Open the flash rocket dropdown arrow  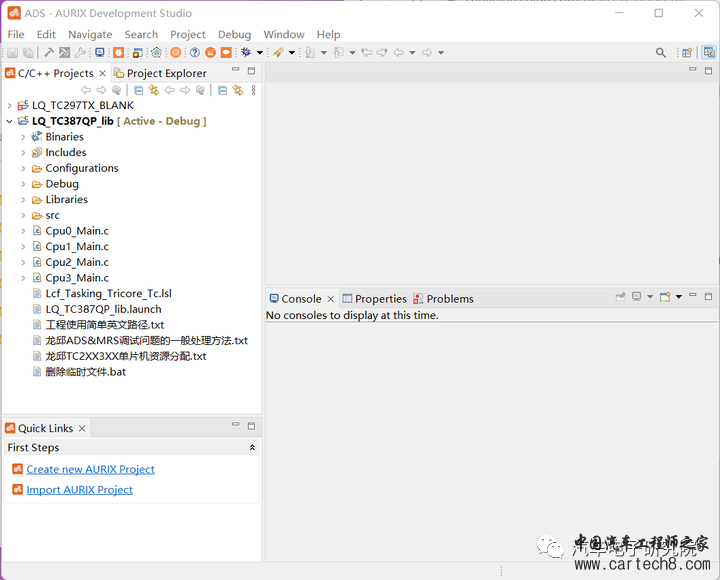click(292, 52)
